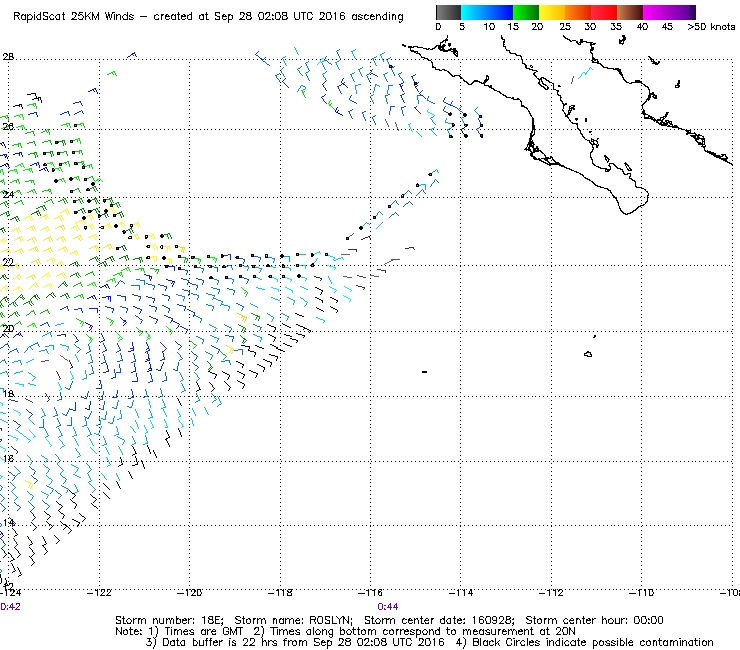Click the '>50 knots' legend label
The width and height of the screenshot is (740, 650).
coord(711,27)
